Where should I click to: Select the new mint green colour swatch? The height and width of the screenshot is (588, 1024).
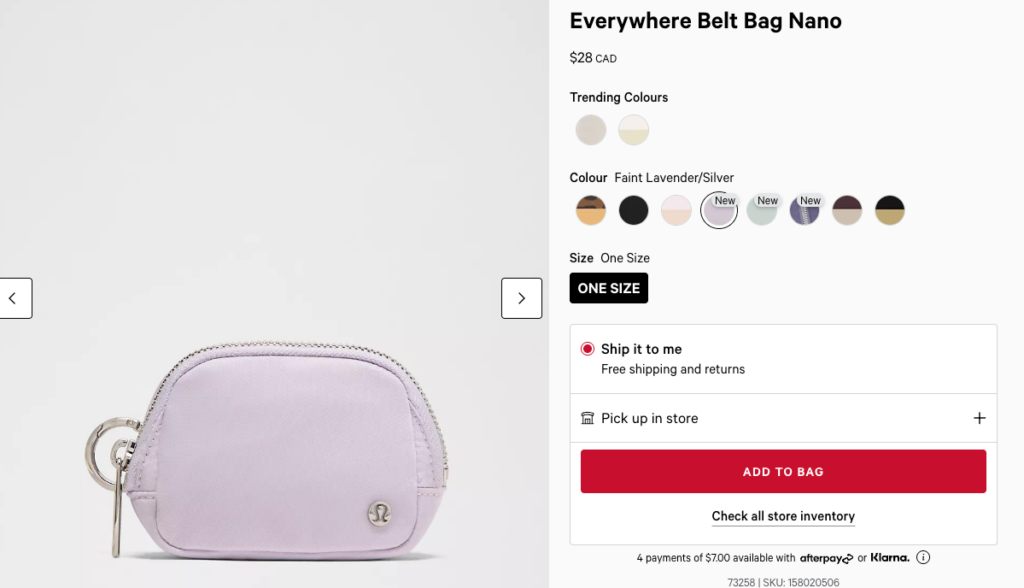click(x=761, y=210)
